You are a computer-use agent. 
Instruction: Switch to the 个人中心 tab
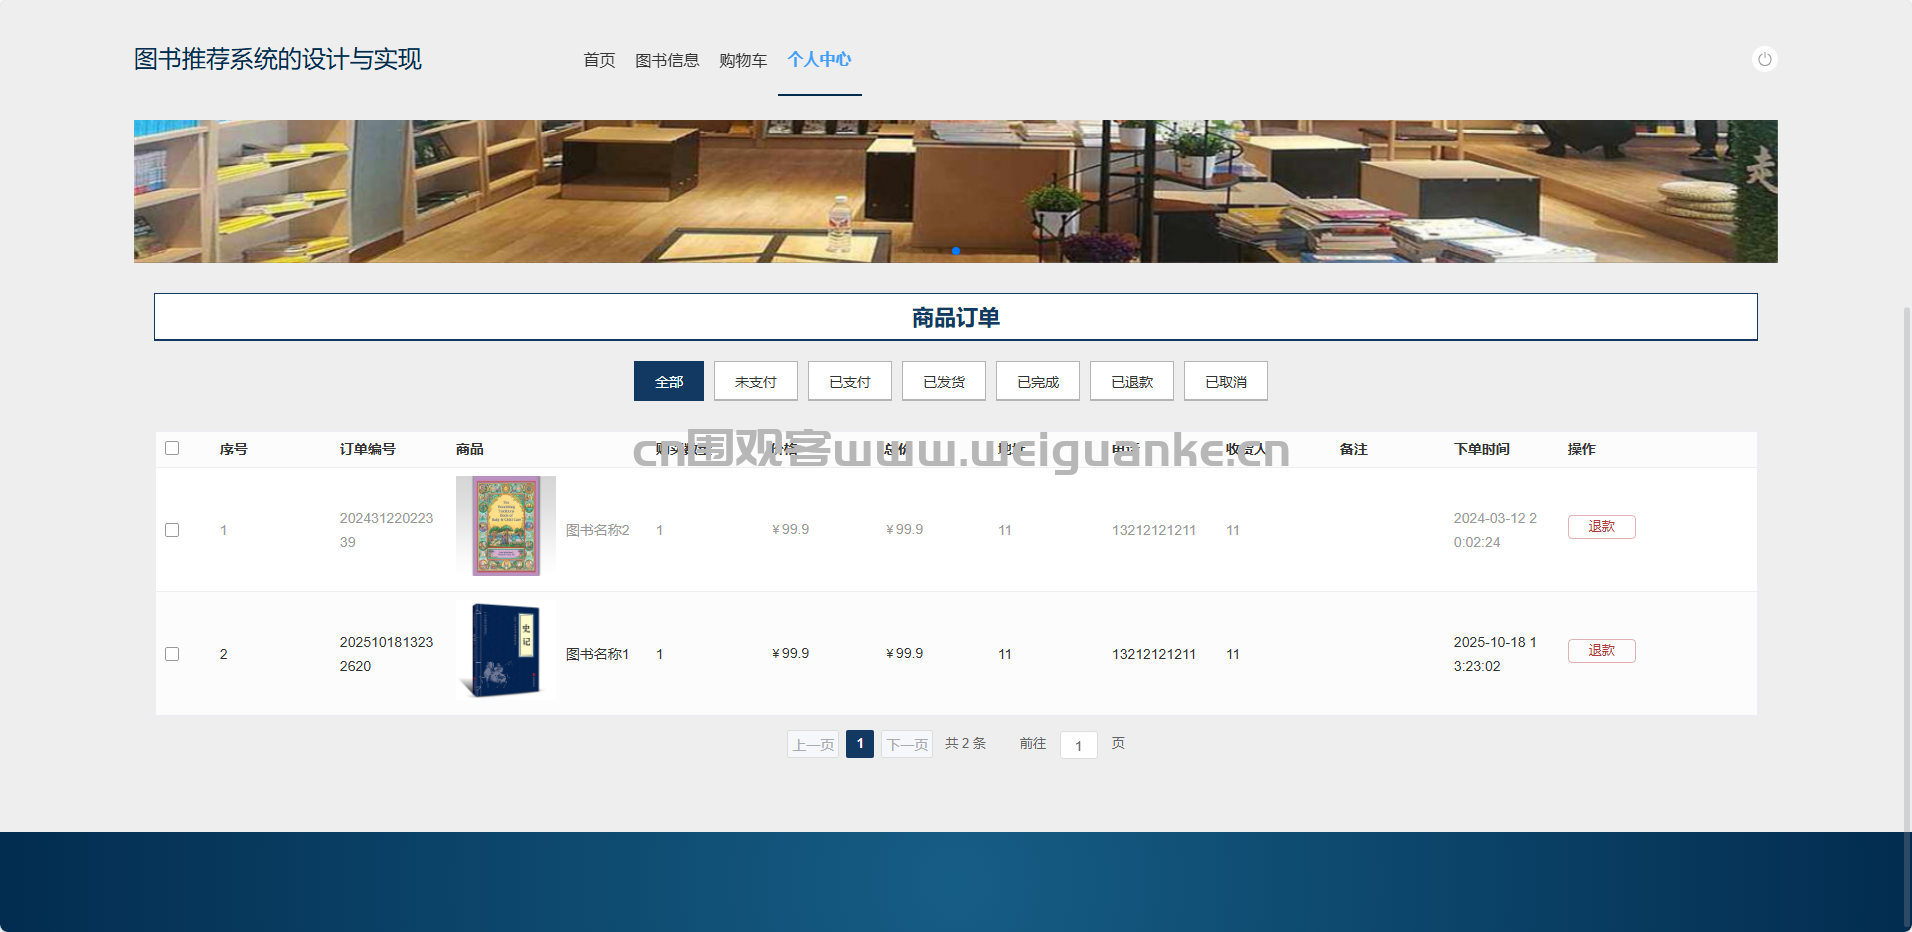tap(819, 60)
